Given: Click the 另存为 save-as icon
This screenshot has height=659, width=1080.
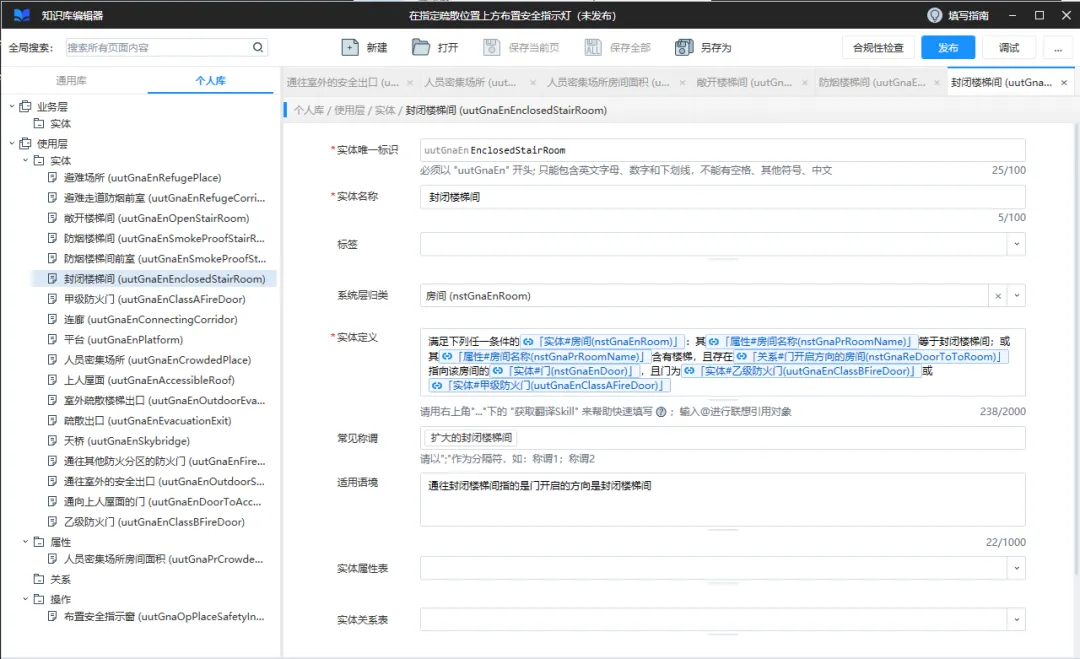Looking at the screenshot, I should pos(684,48).
